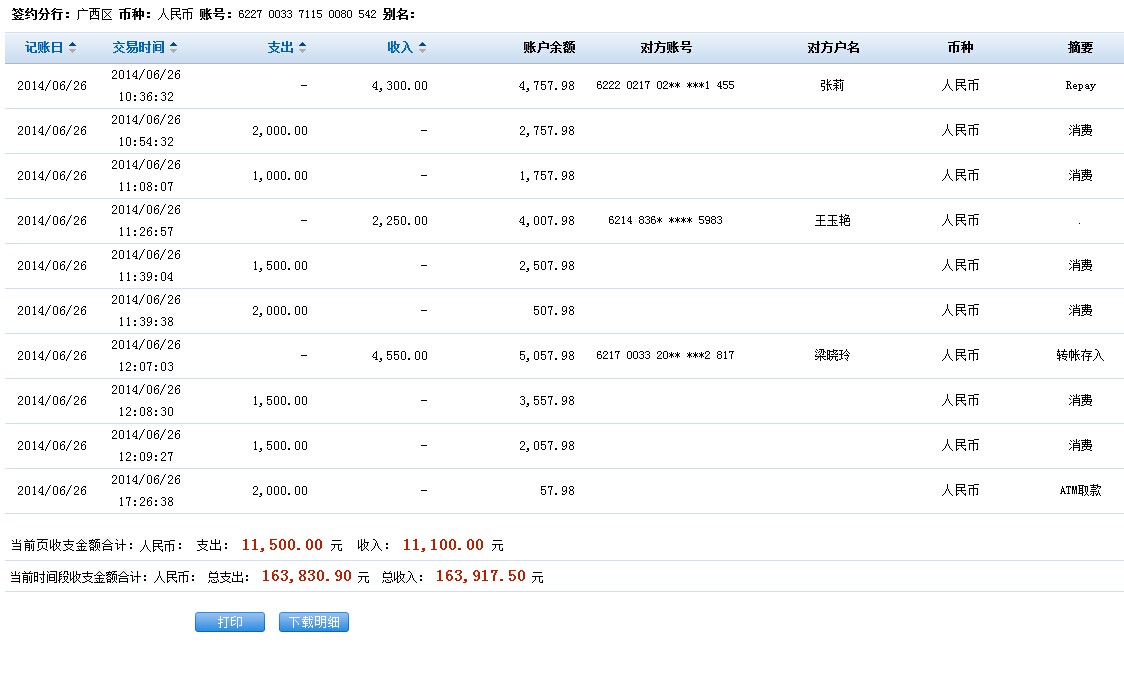1124x673 pixels.
Task: Click the 下载明细 button
Action: tap(314, 622)
